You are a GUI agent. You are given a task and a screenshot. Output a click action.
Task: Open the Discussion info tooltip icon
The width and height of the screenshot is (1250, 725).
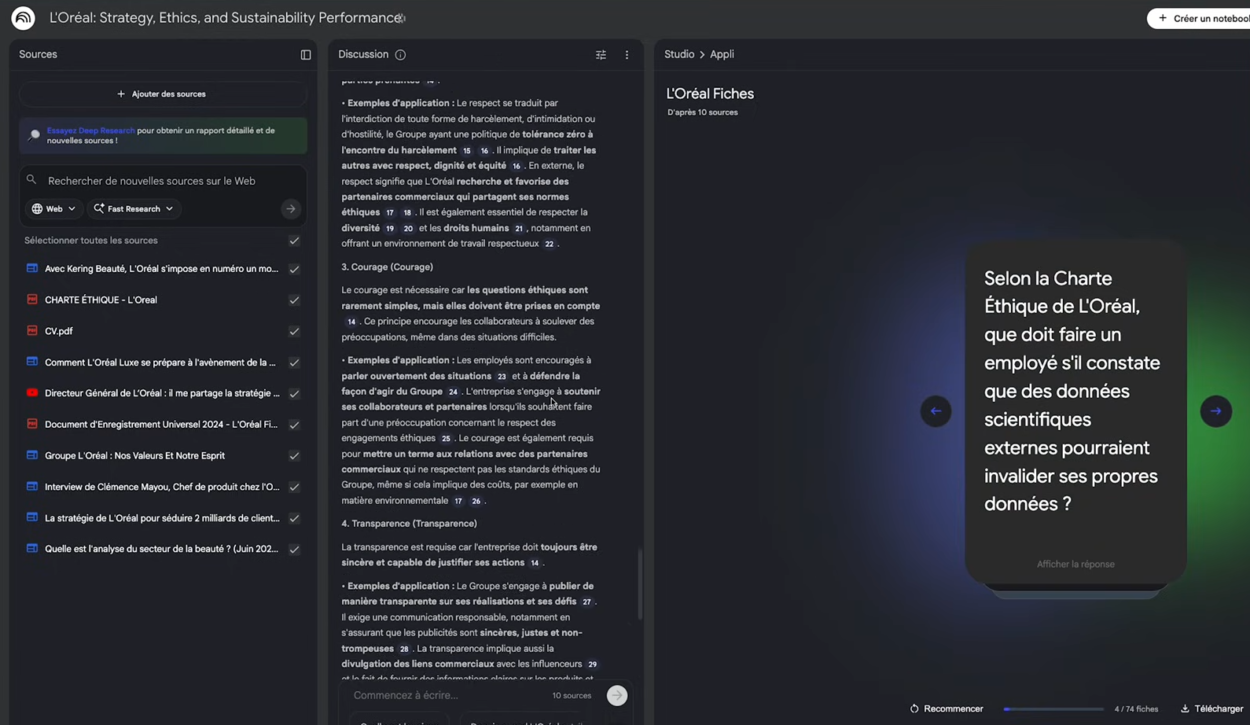click(x=400, y=54)
